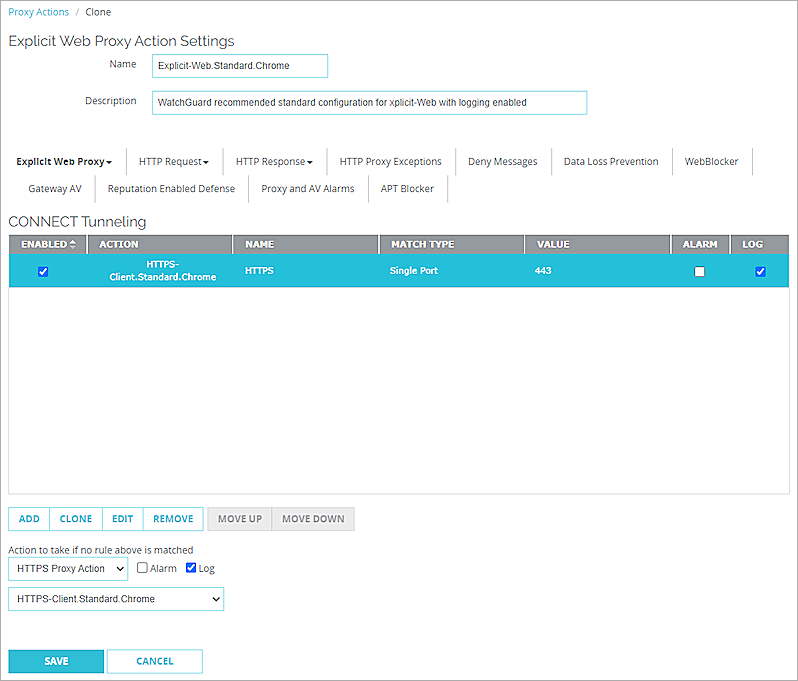This screenshot has width=798, height=681.
Task: Click into the Name text field
Action: click(240, 66)
